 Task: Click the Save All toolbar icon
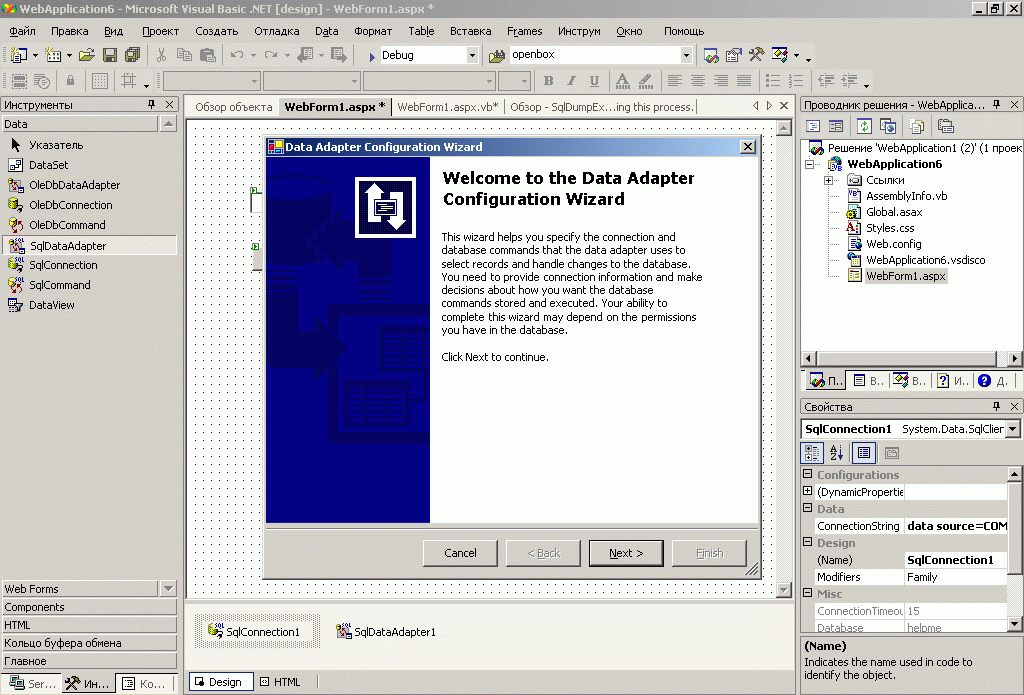(133, 56)
